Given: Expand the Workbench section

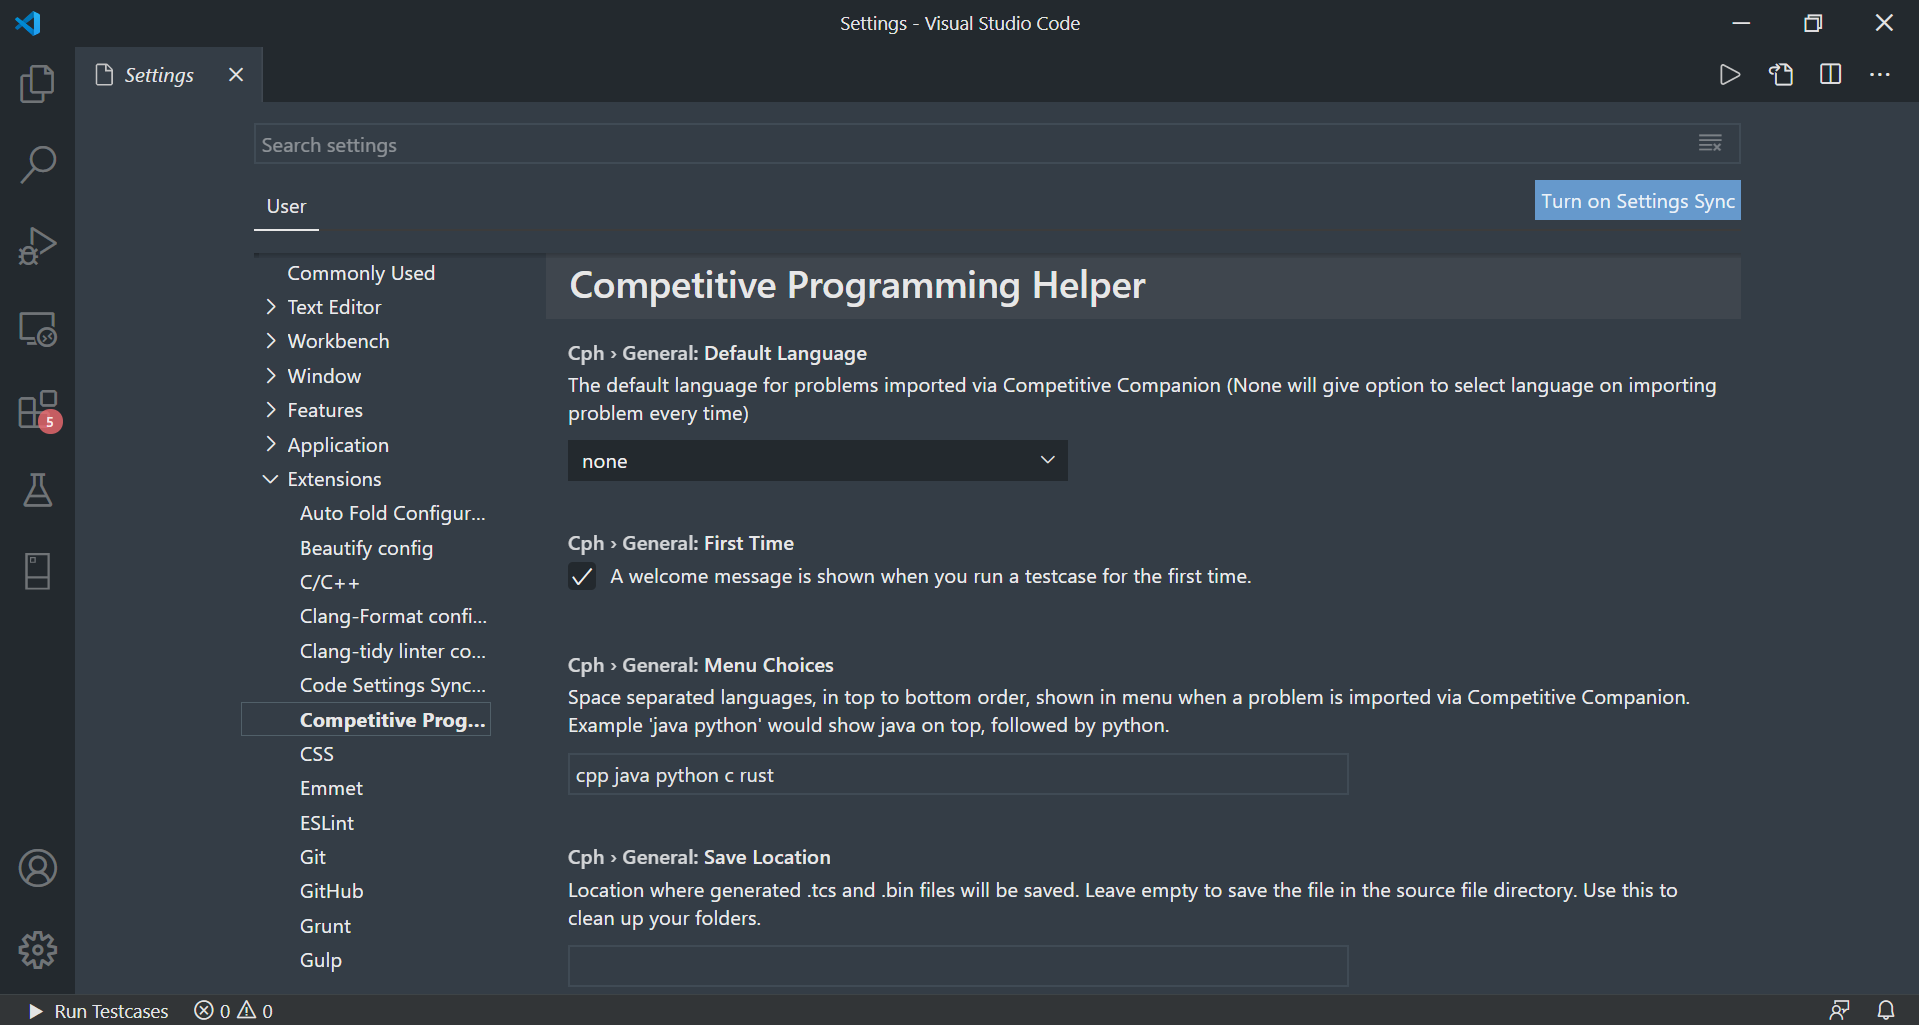Looking at the screenshot, I should coord(270,341).
